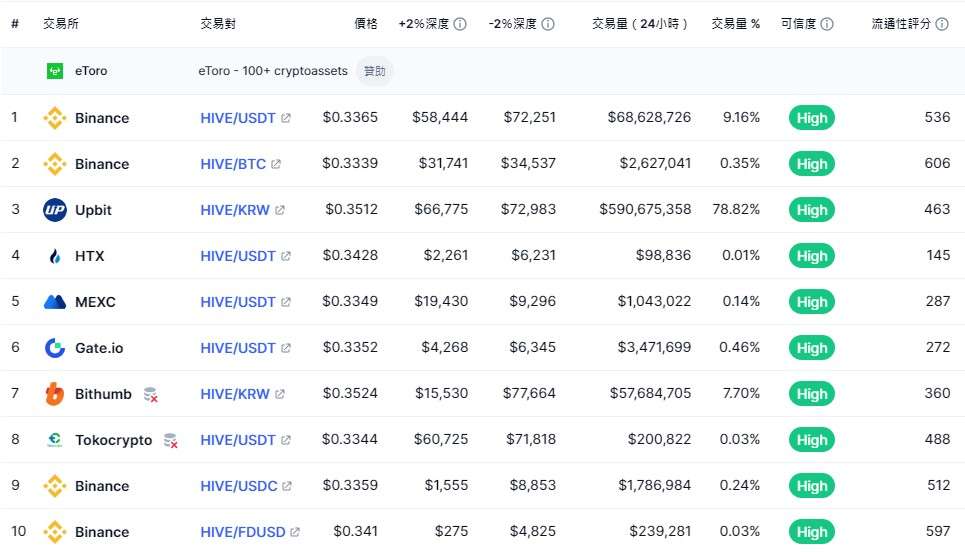Click the Tokocrypto logo icon
The height and width of the screenshot is (552, 965).
click(55, 440)
